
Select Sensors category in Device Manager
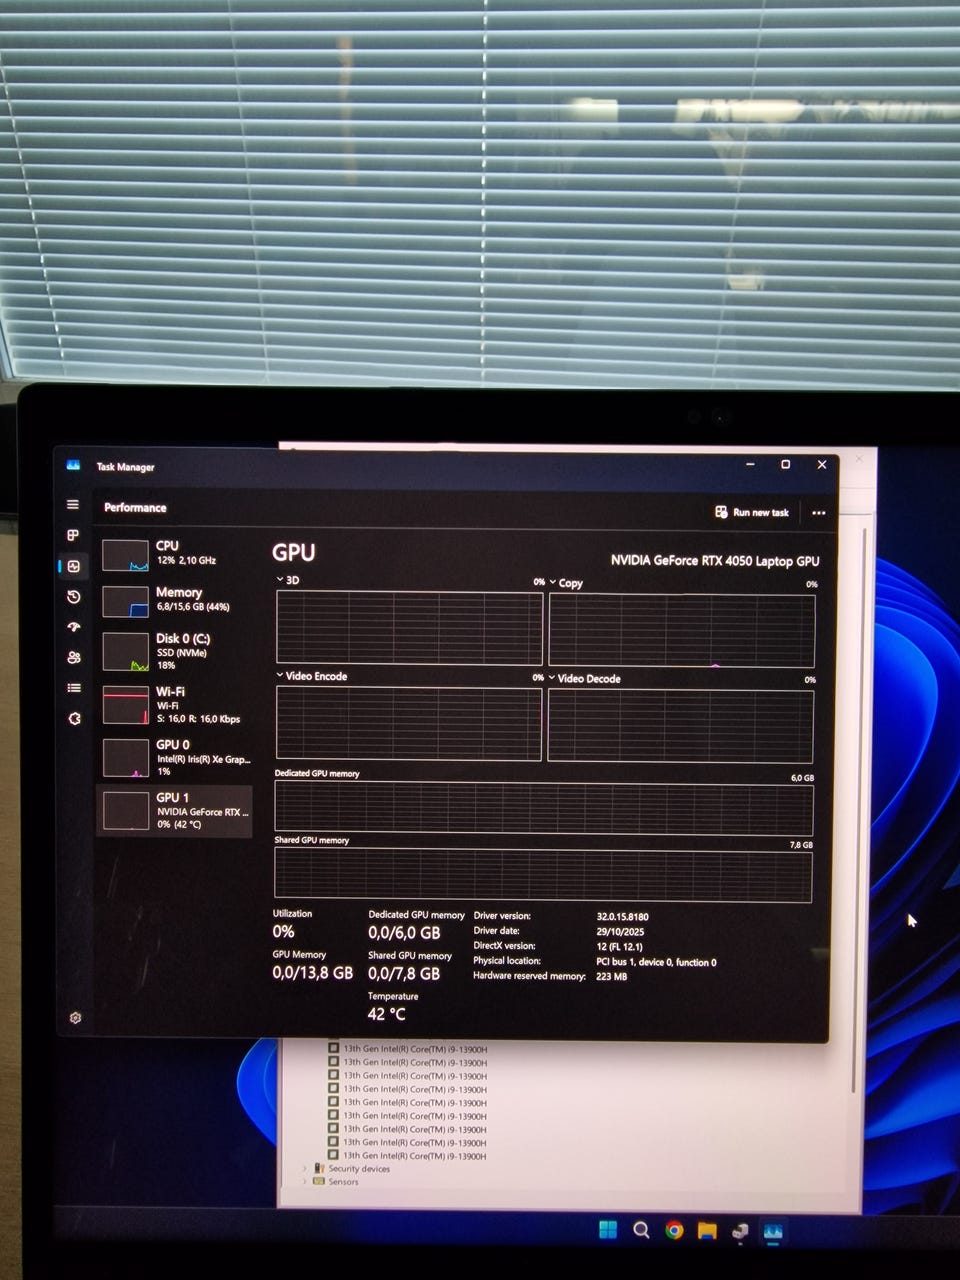(343, 1182)
